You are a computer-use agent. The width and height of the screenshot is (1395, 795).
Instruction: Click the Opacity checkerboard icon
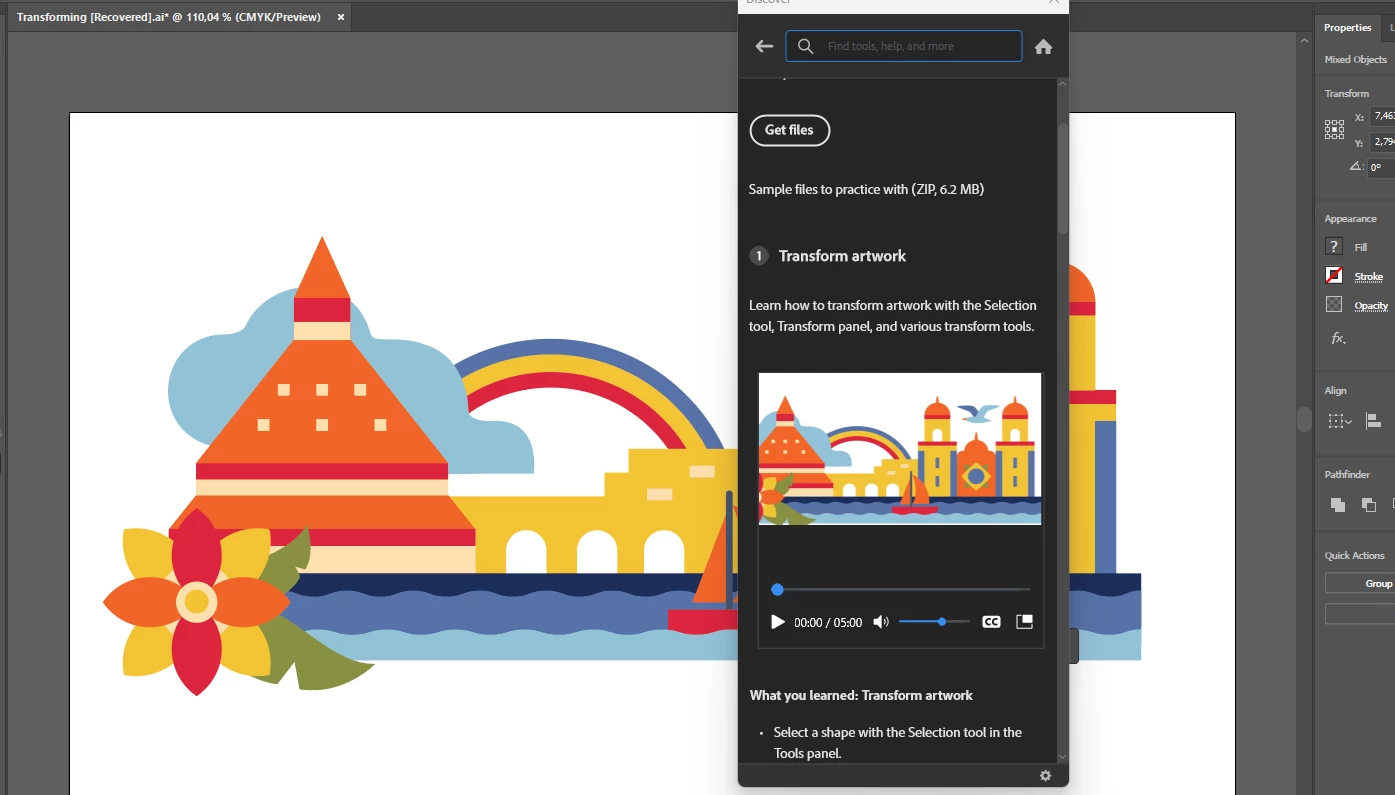click(1334, 304)
